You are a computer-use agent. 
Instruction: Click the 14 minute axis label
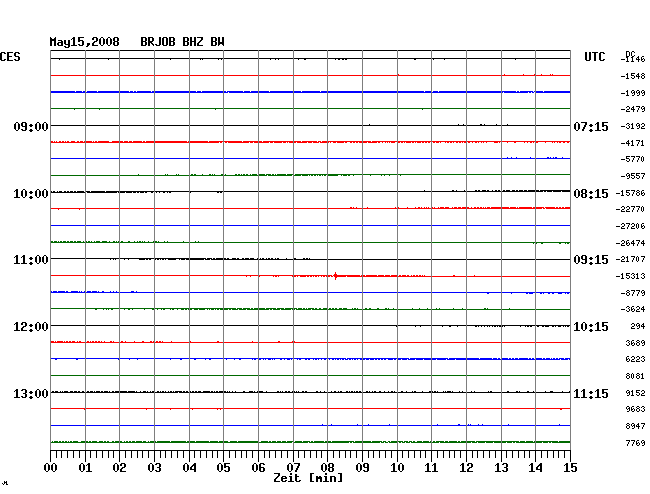535,468
